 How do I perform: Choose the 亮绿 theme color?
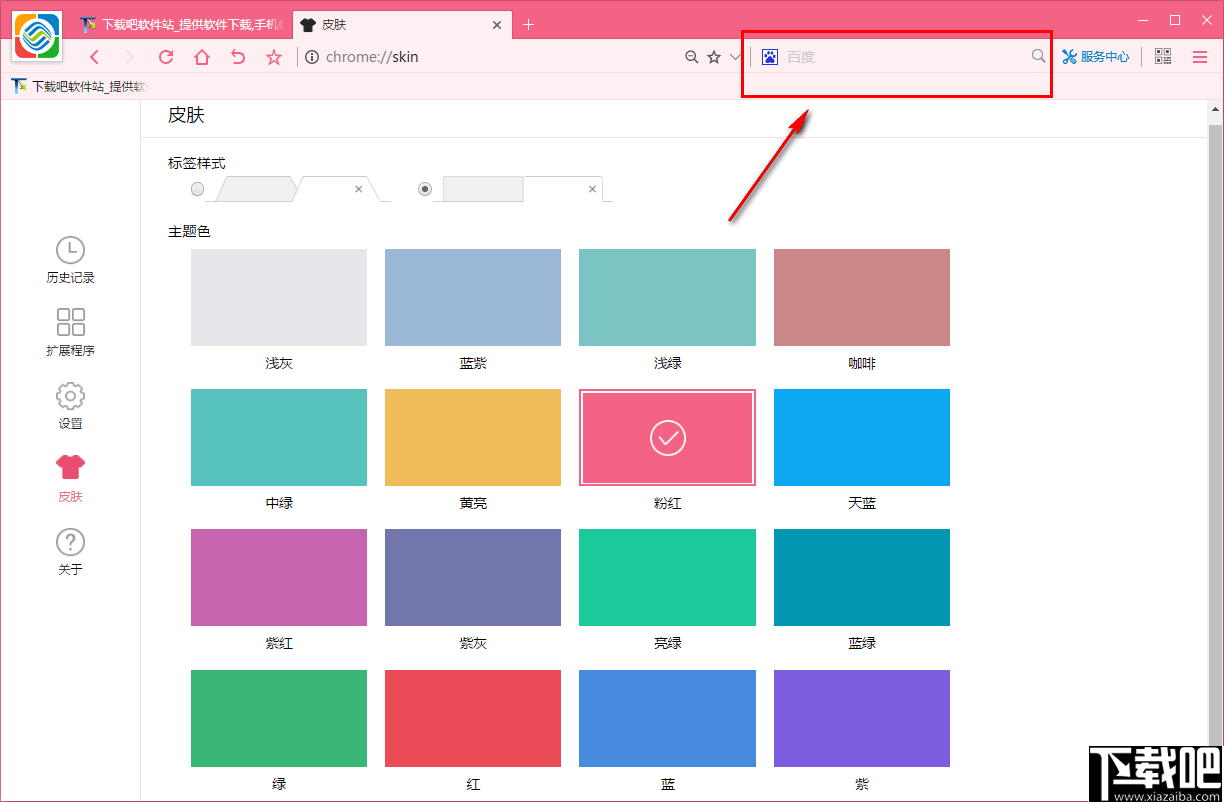(667, 577)
